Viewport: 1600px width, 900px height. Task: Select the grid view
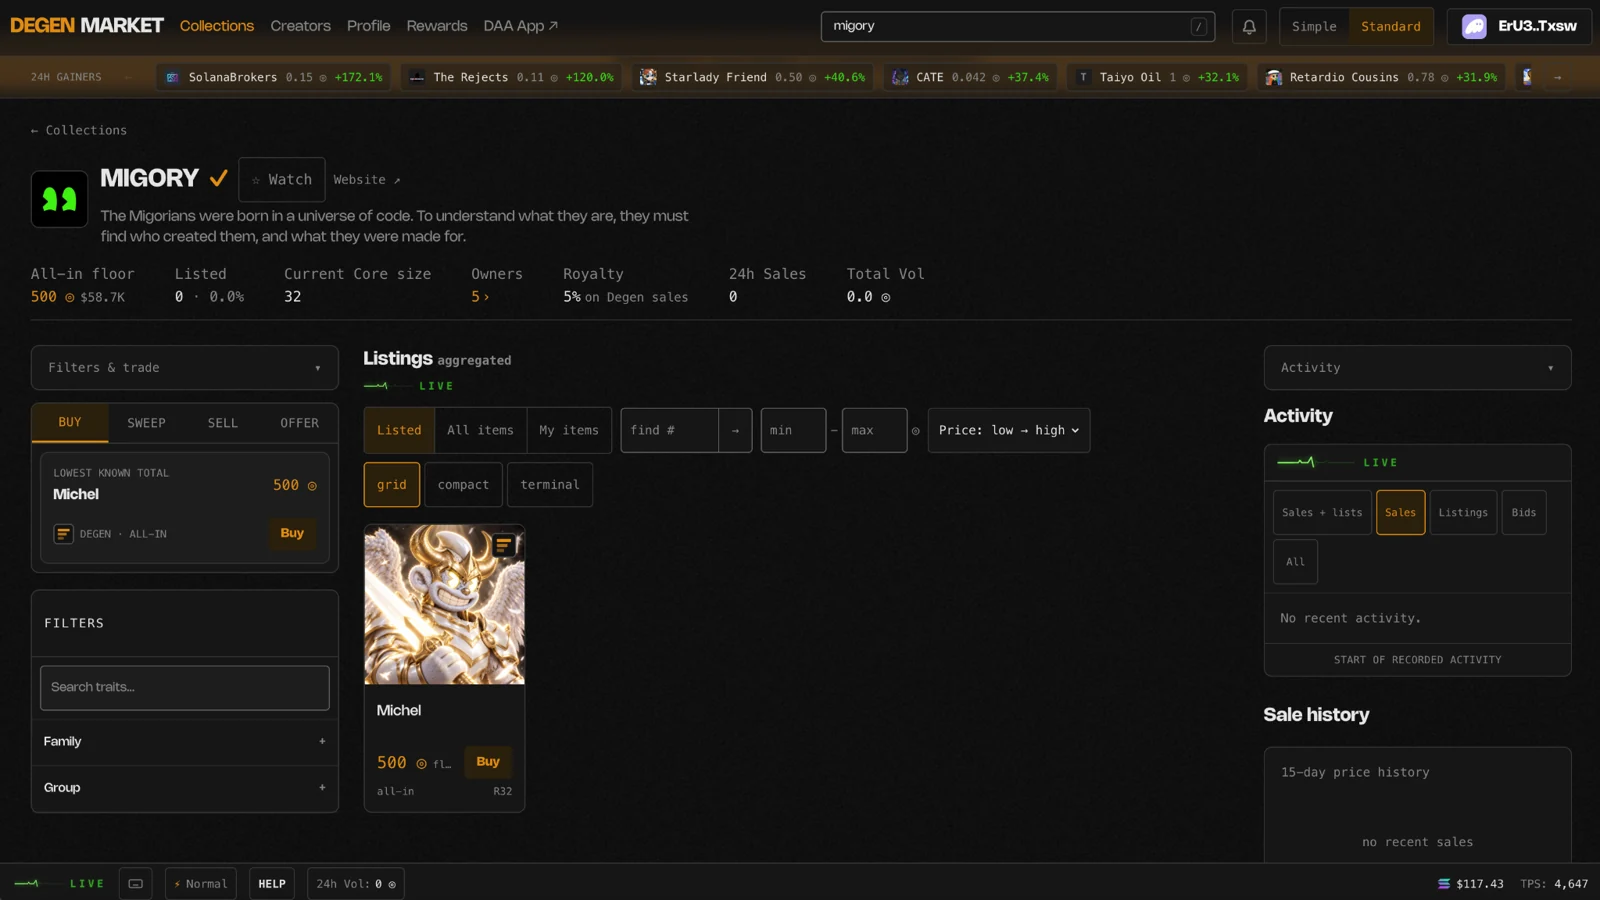point(392,485)
